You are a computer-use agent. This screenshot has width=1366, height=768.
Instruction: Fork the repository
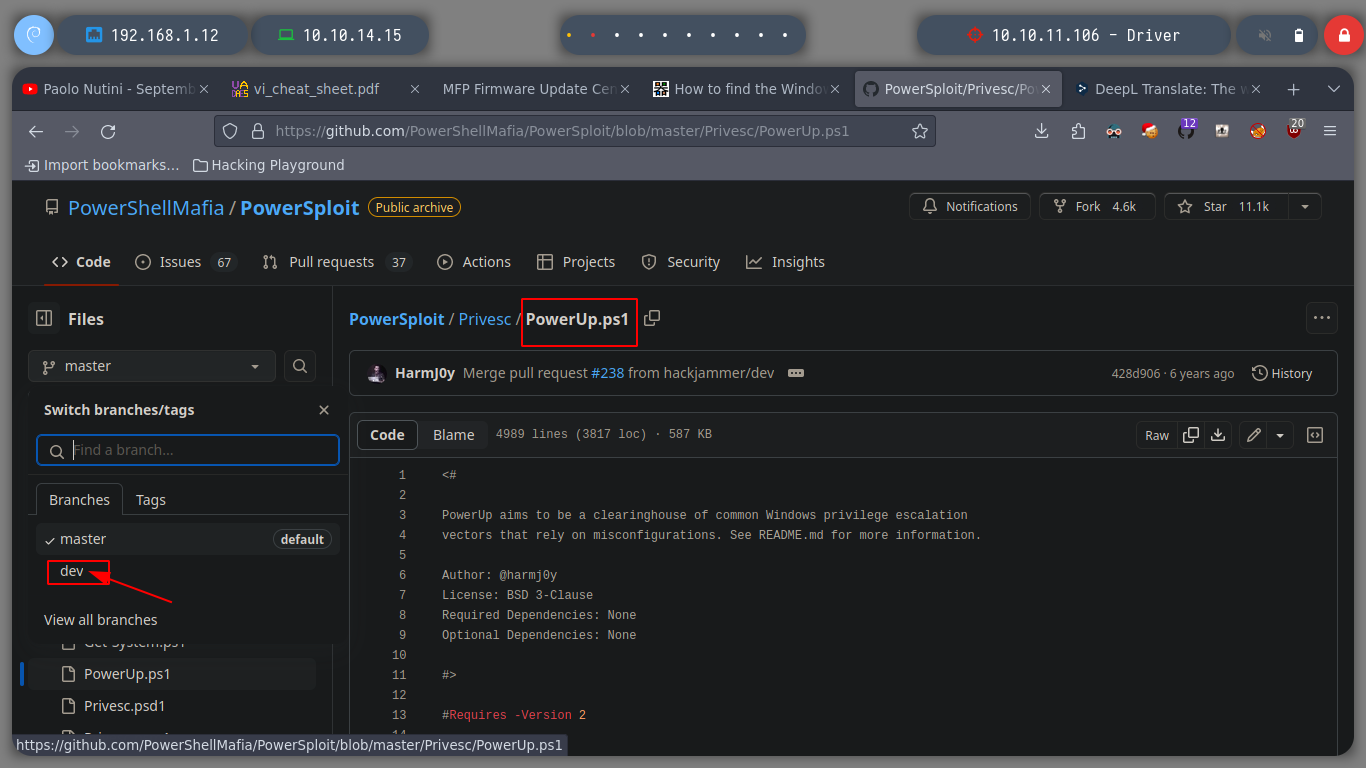(1097, 207)
